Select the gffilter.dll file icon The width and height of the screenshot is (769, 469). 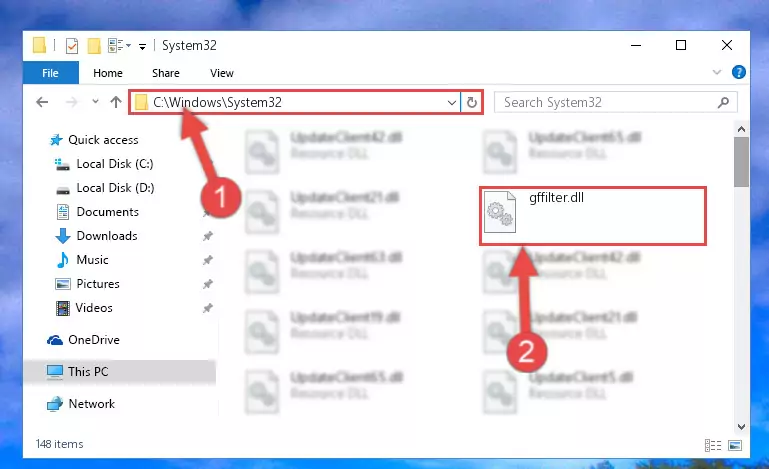500,212
